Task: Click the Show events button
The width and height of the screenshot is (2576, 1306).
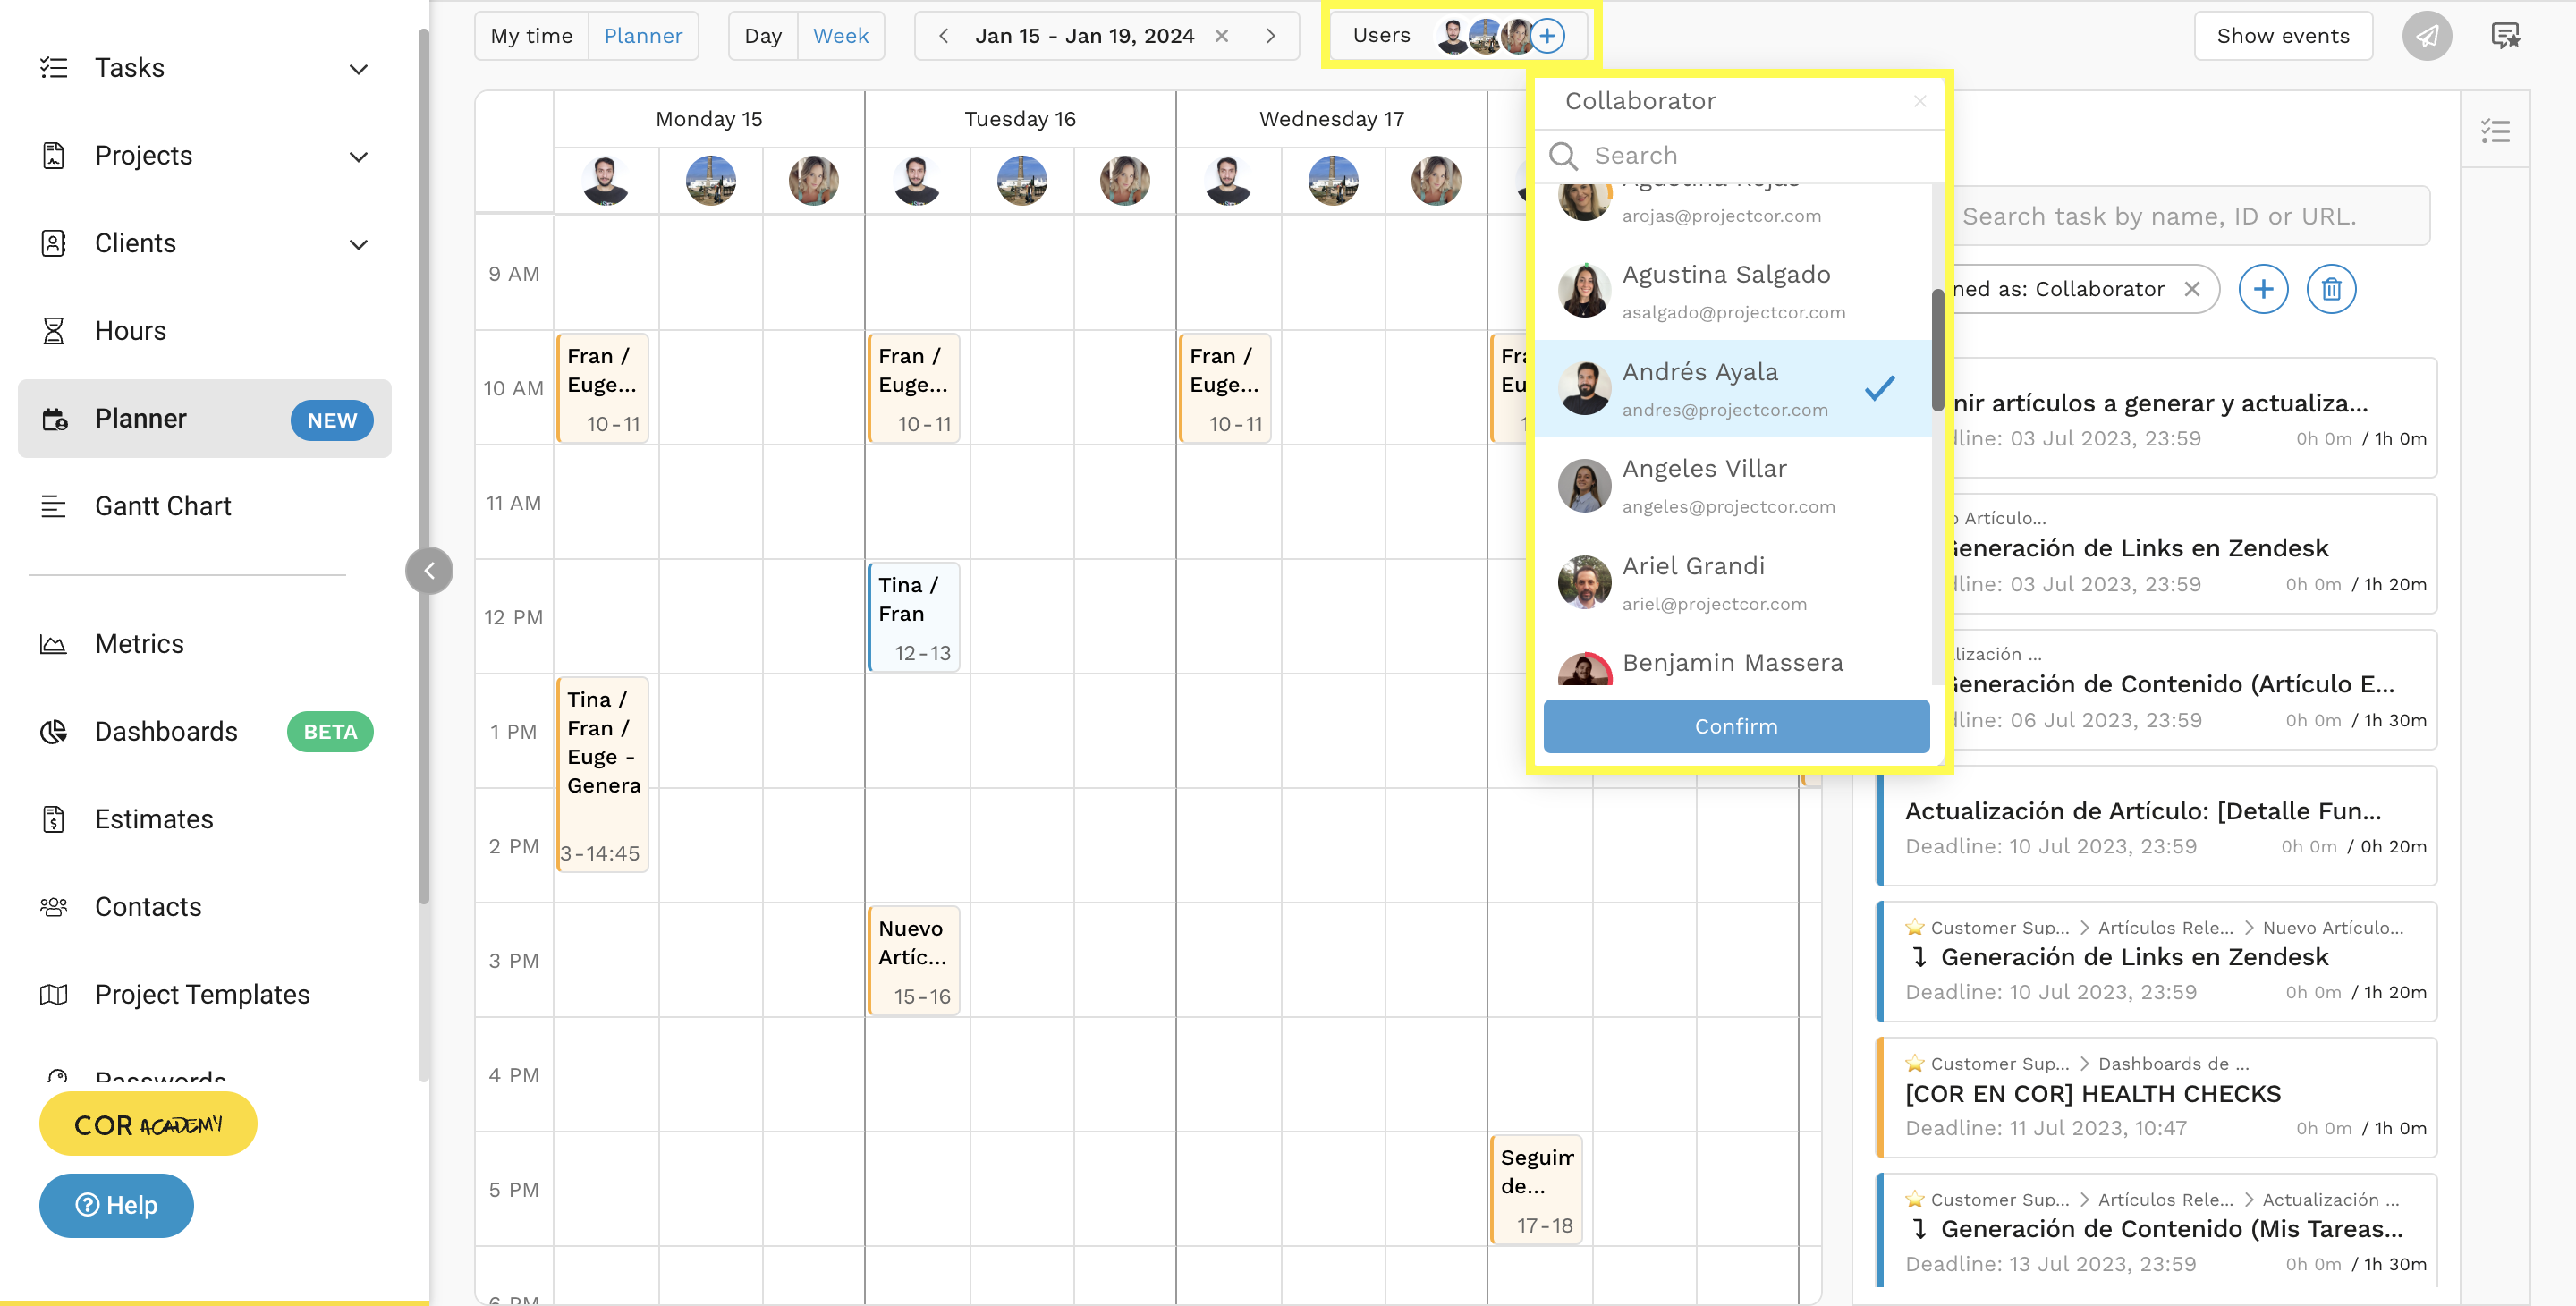Action: point(2283,35)
